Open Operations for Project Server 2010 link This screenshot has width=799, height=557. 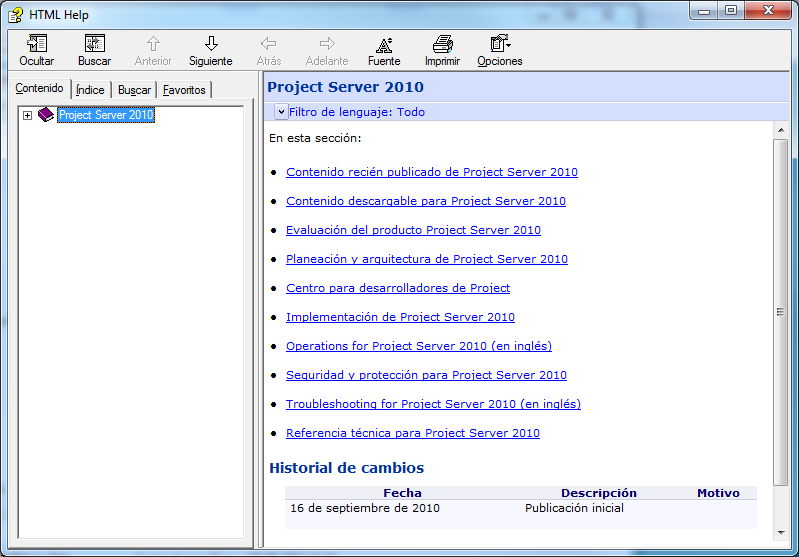(419, 347)
